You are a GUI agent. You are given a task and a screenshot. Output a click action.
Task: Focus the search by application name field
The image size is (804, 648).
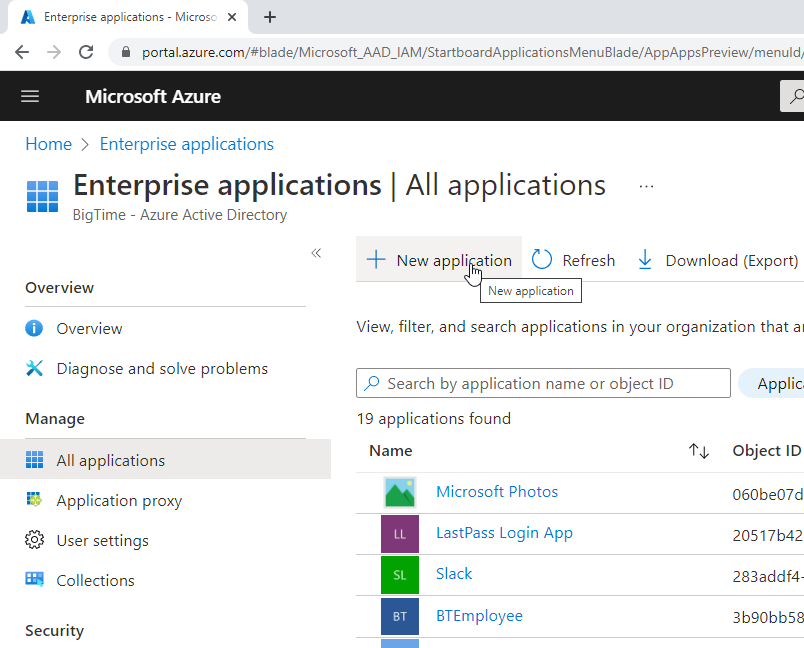pyautogui.click(x=543, y=383)
